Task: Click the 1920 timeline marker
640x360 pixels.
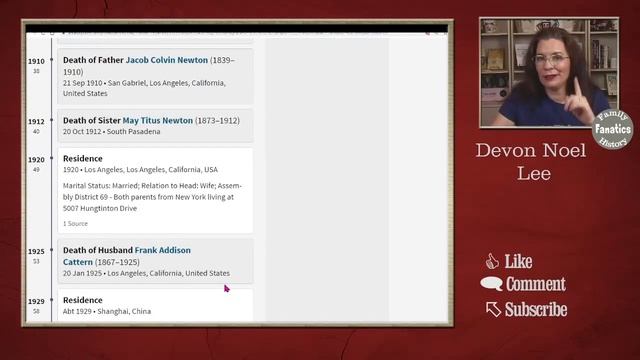Action: pyautogui.click(x=51, y=158)
